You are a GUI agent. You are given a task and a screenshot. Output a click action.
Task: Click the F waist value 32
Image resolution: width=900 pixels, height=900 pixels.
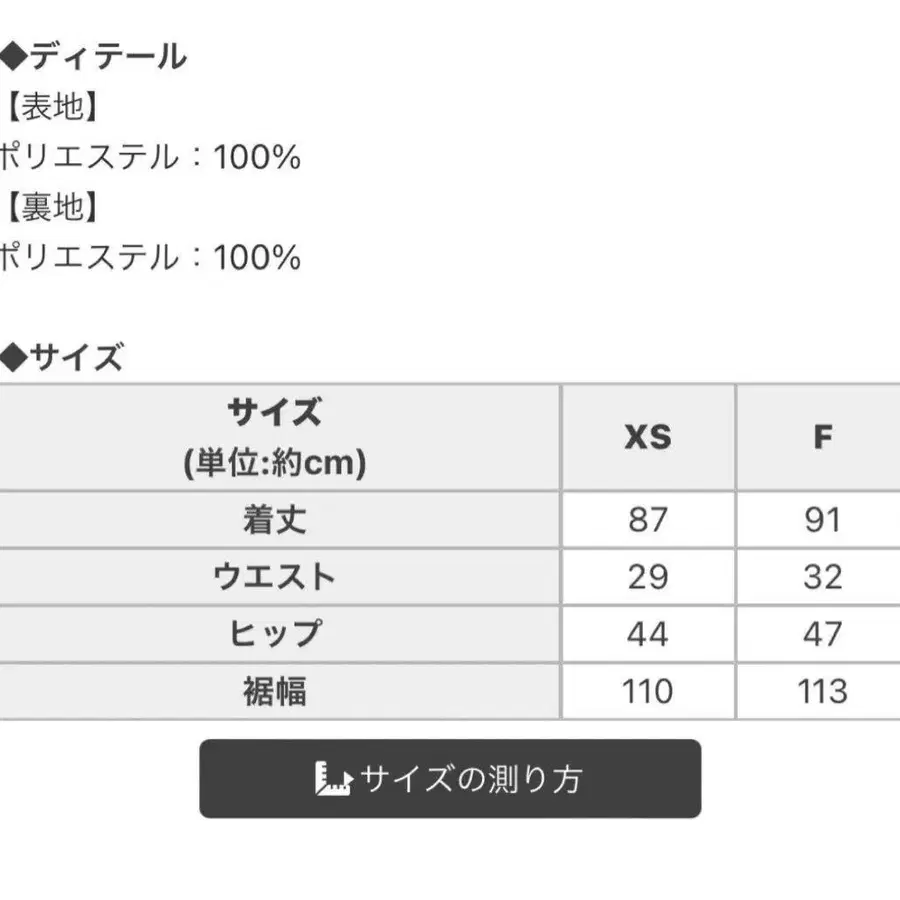(823, 577)
